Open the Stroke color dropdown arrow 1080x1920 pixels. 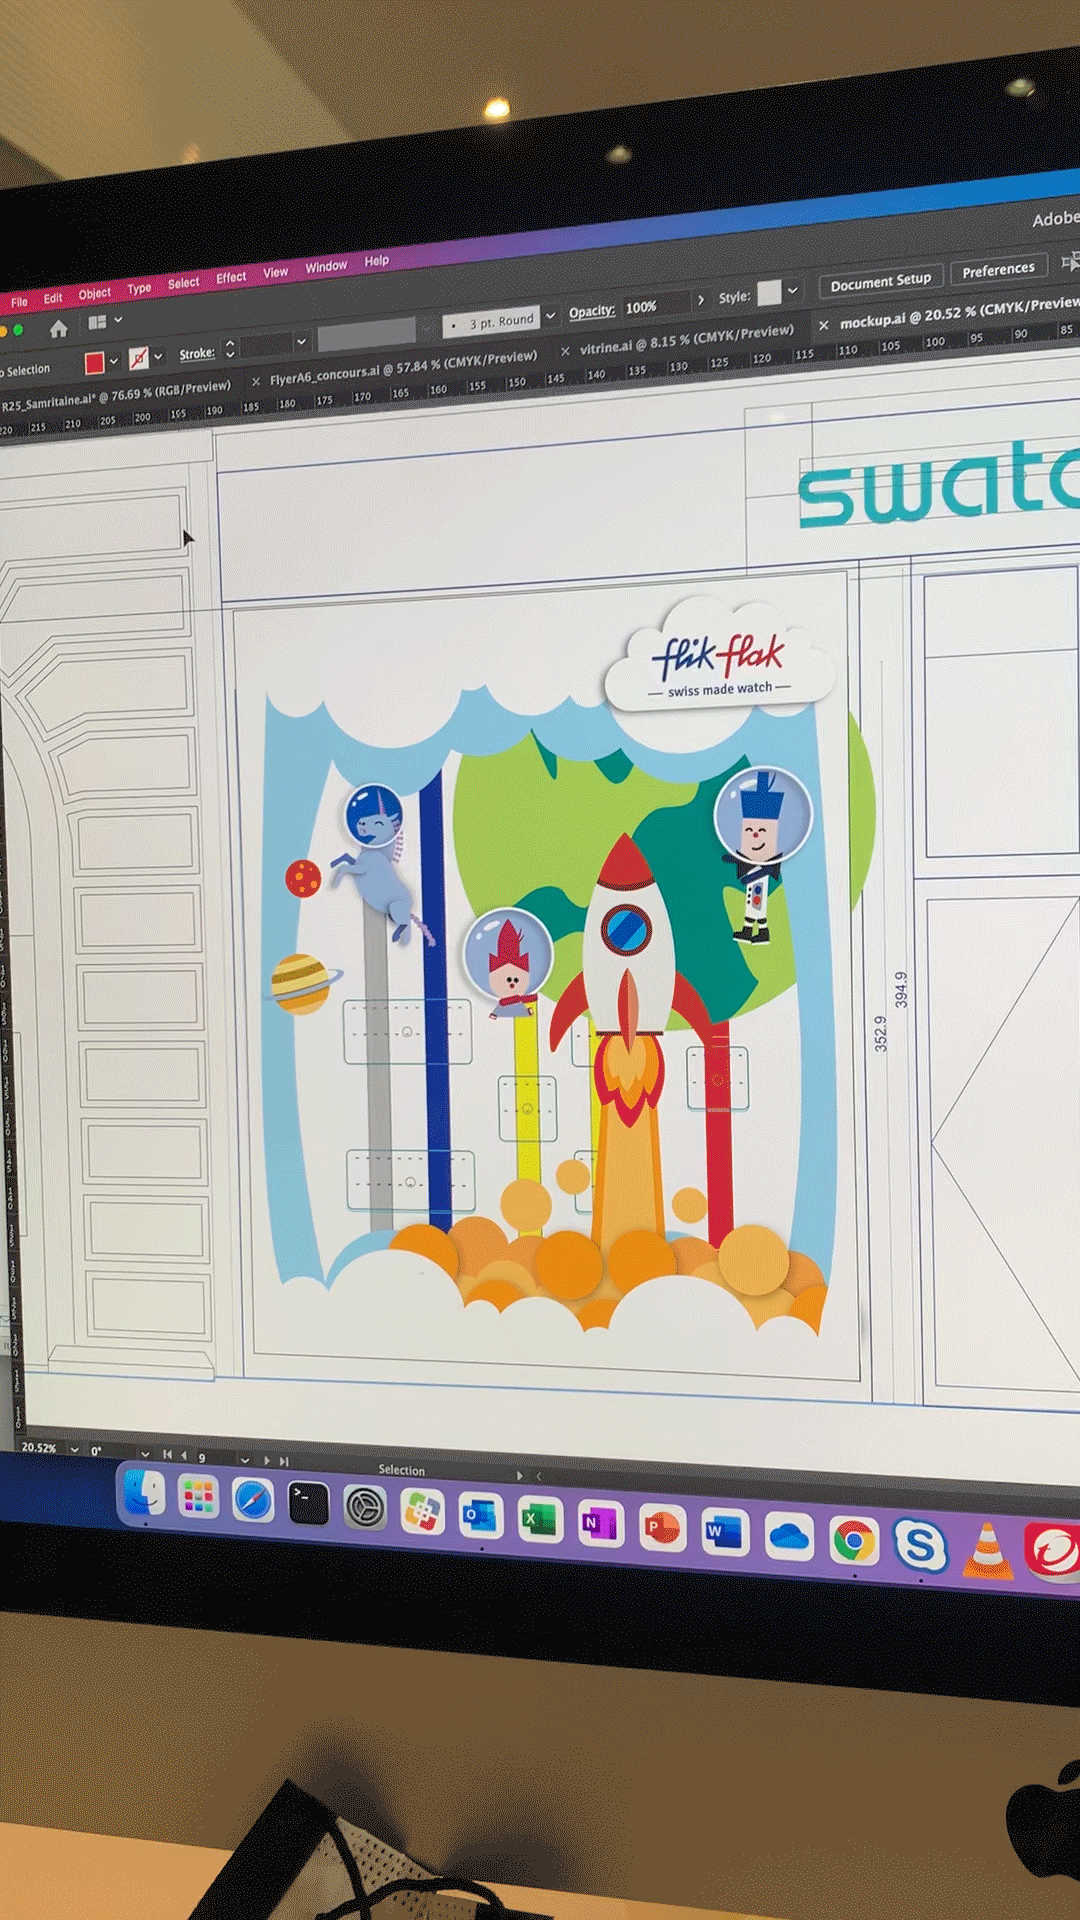click(x=158, y=356)
